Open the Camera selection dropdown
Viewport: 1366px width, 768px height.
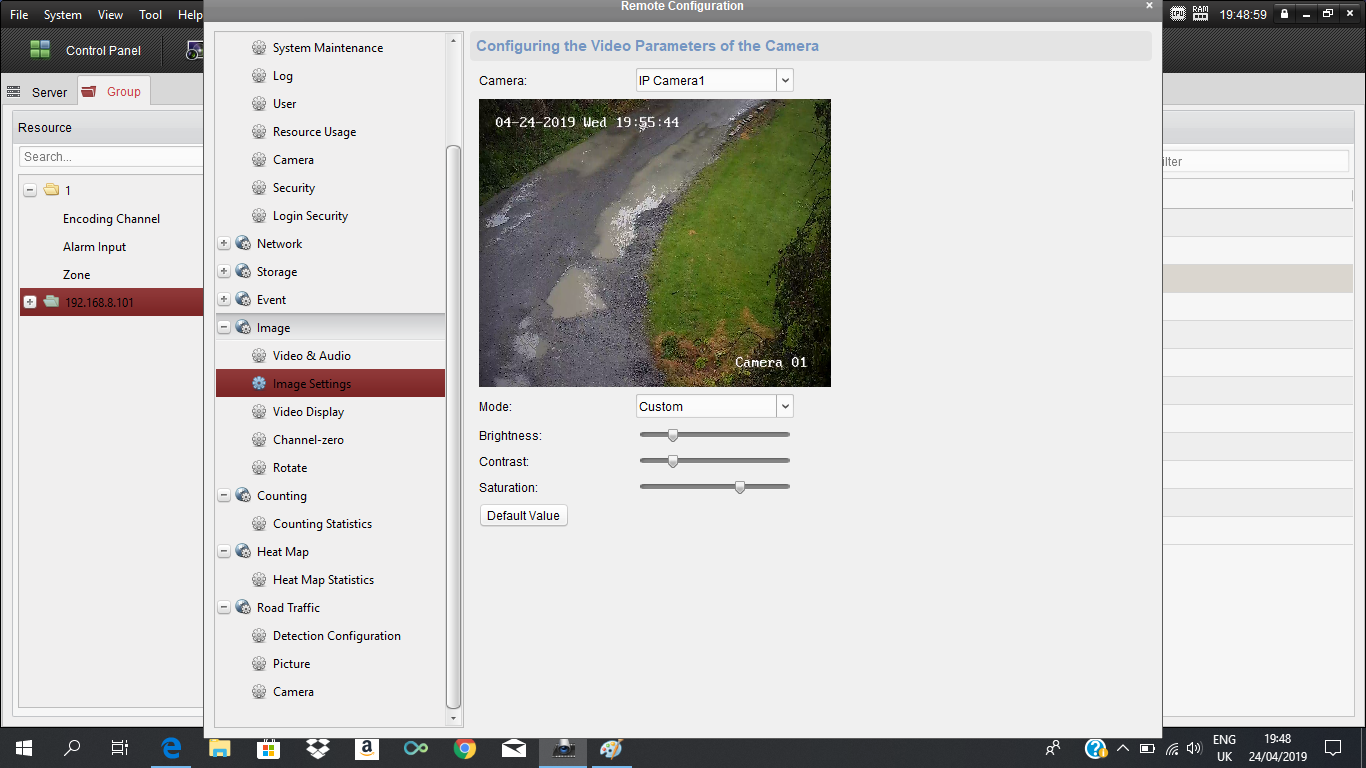click(x=784, y=80)
